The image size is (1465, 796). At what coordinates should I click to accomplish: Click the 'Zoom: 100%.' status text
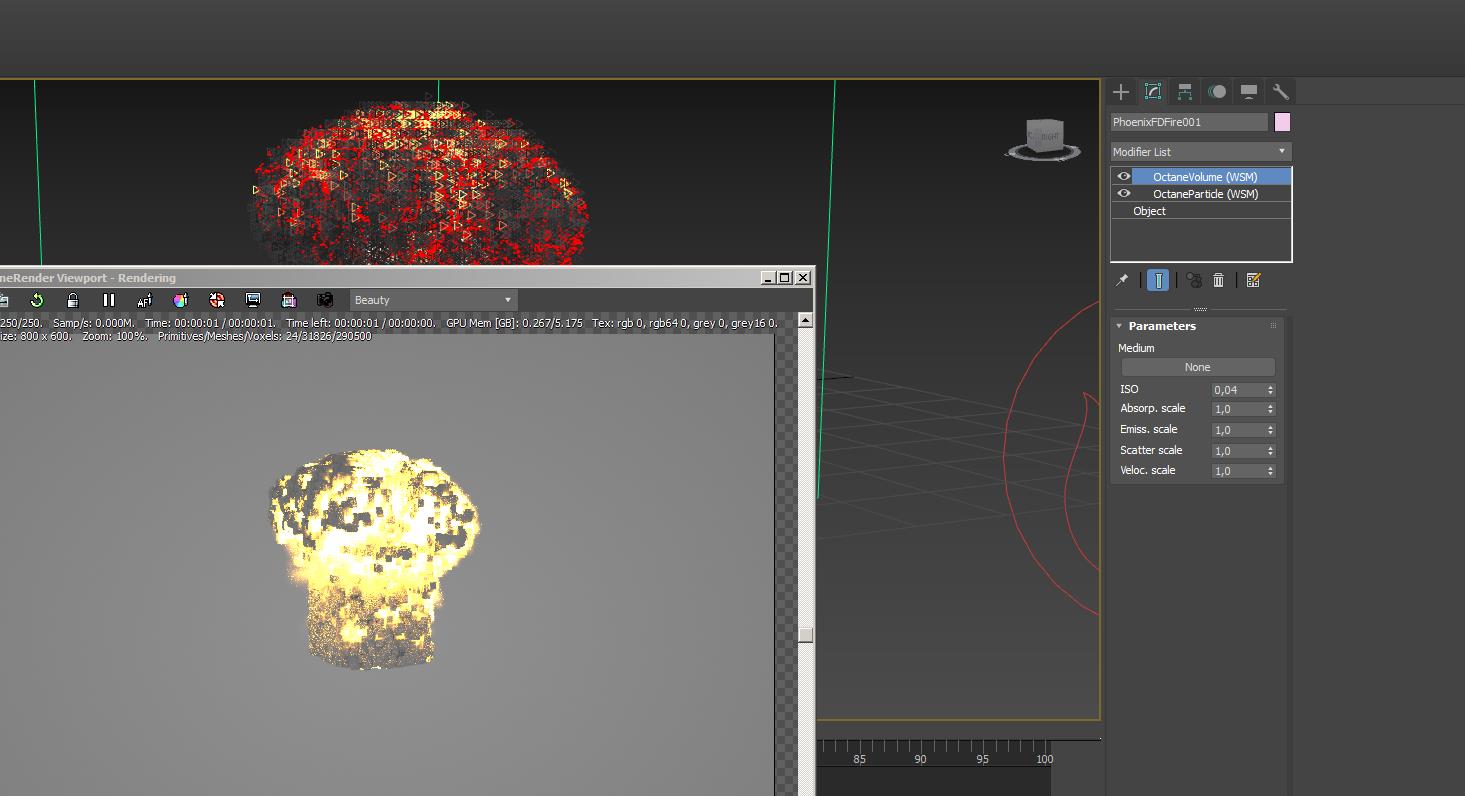(115, 336)
